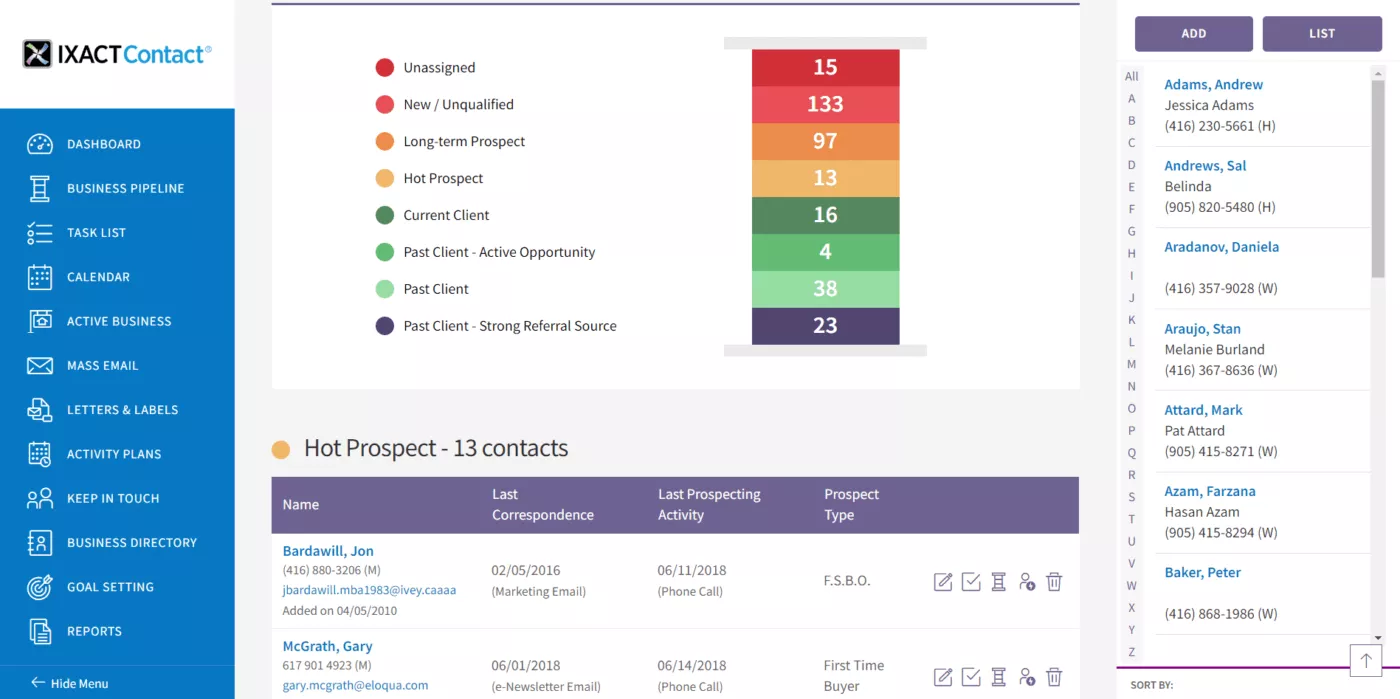Click the assign contact icon for Gary McGrath
Image resolution: width=1400 pixels, height=699 pixels.
click(1026, 677)
